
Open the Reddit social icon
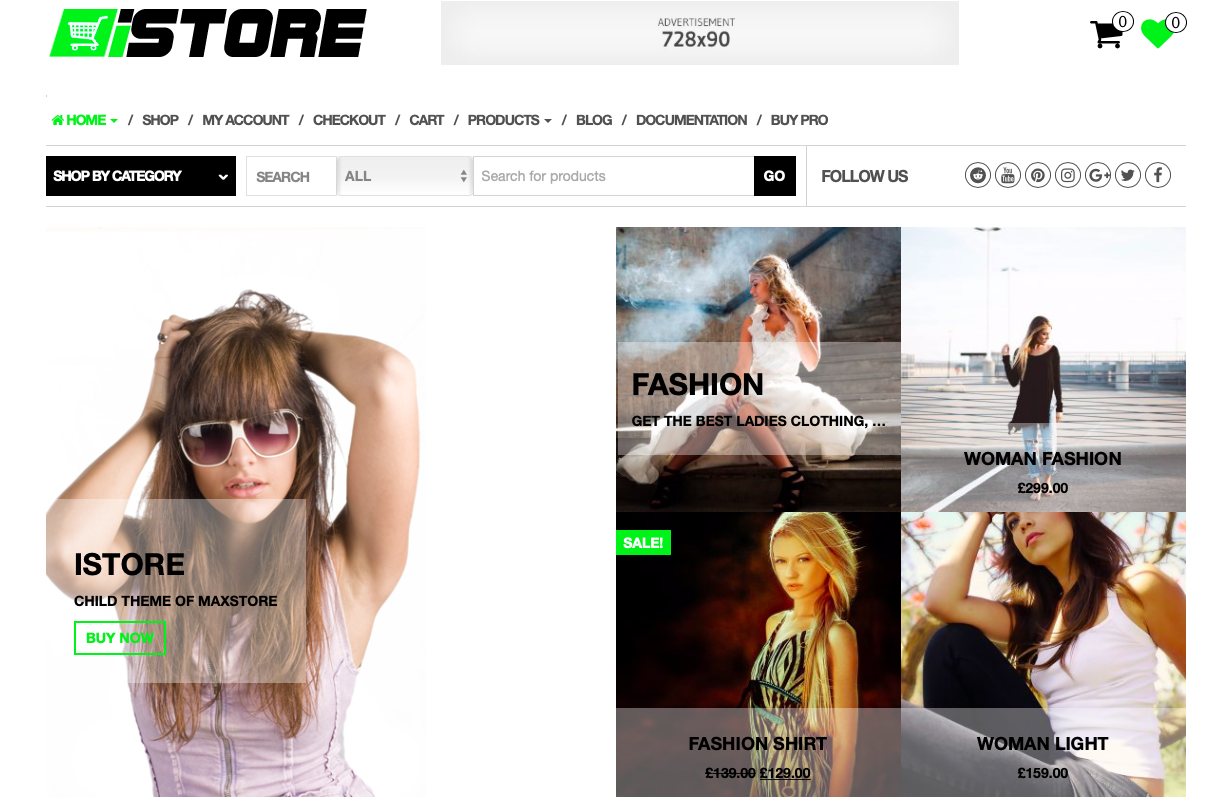[x=977, y=174]
